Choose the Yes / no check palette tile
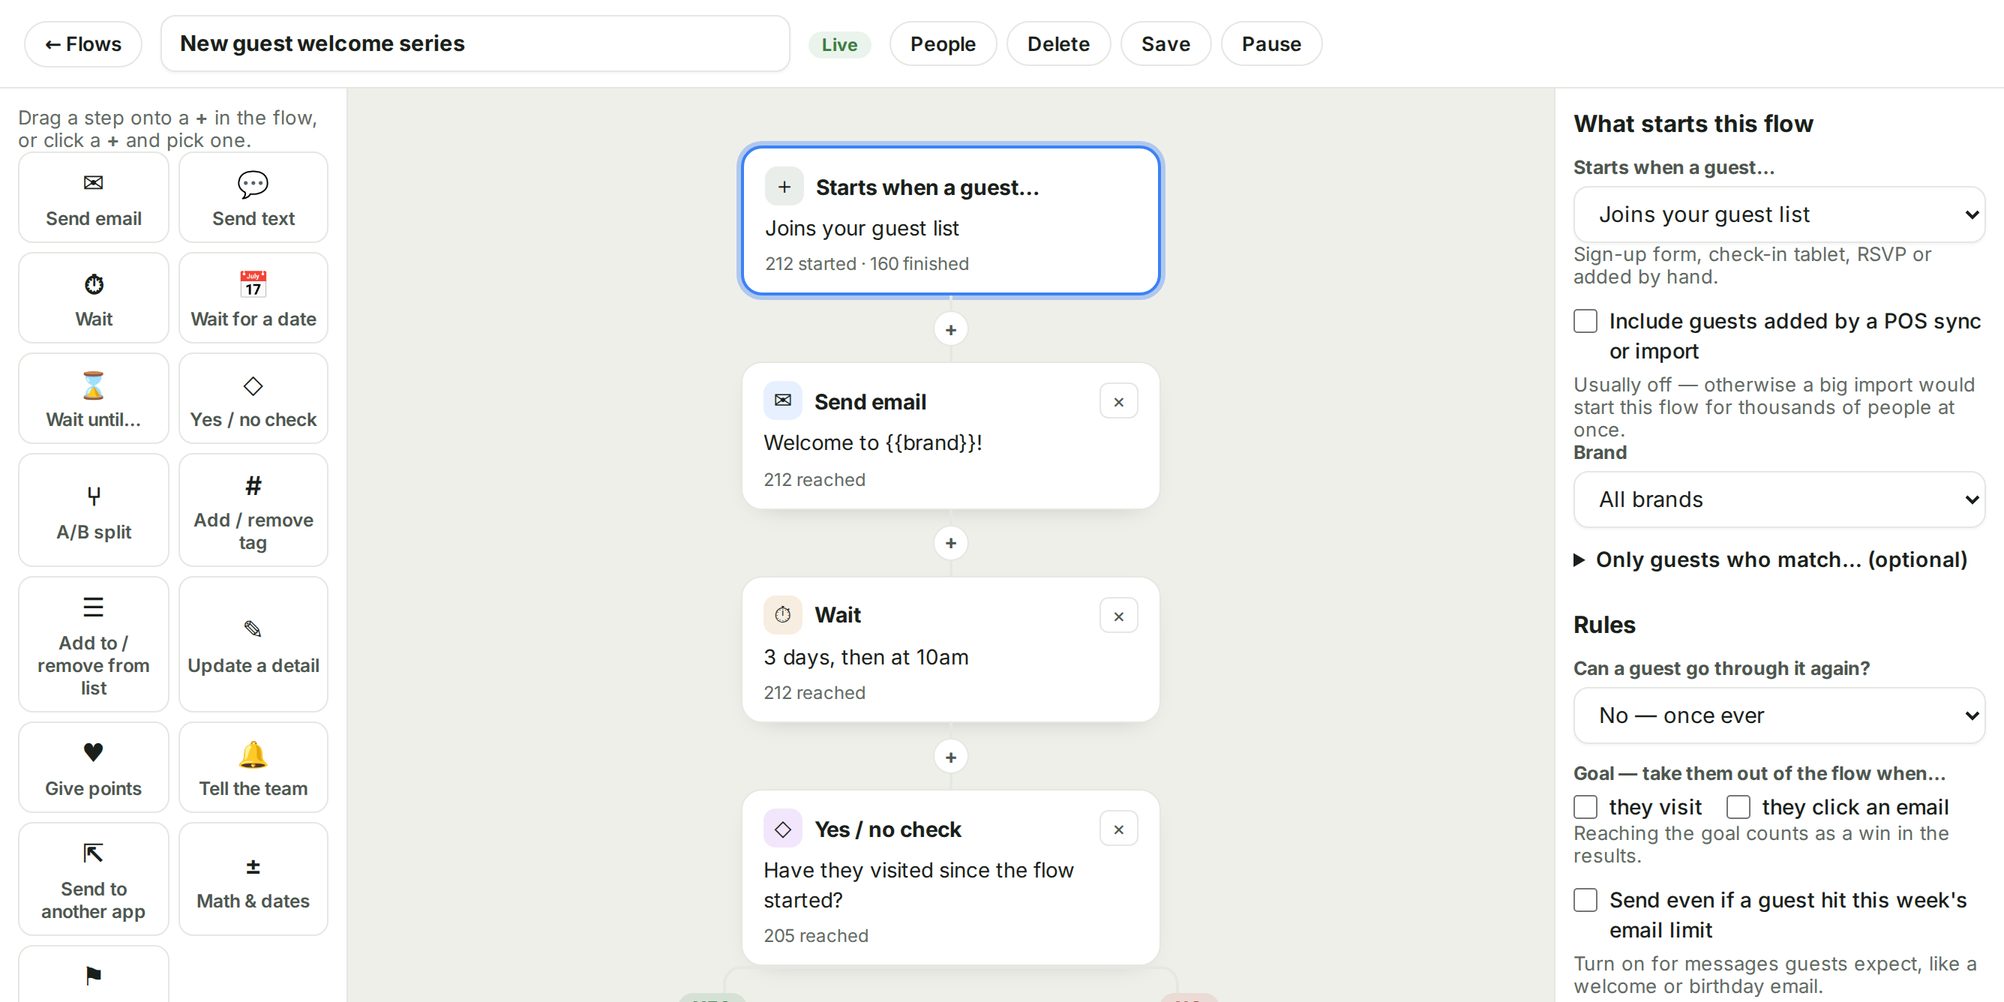Viewport: 2004px width, 1002px height. (x=253, y=398)
